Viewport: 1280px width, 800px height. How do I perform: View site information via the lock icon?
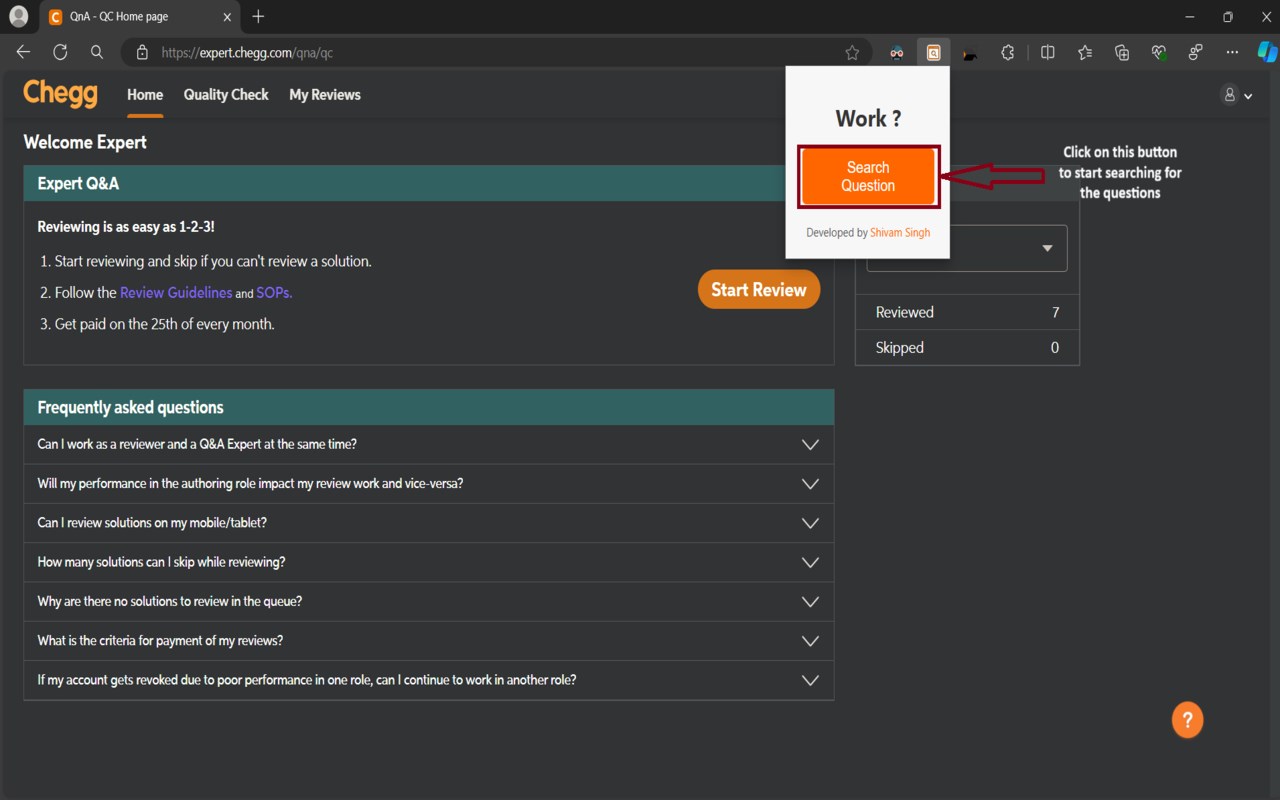(x=142, y=53)
